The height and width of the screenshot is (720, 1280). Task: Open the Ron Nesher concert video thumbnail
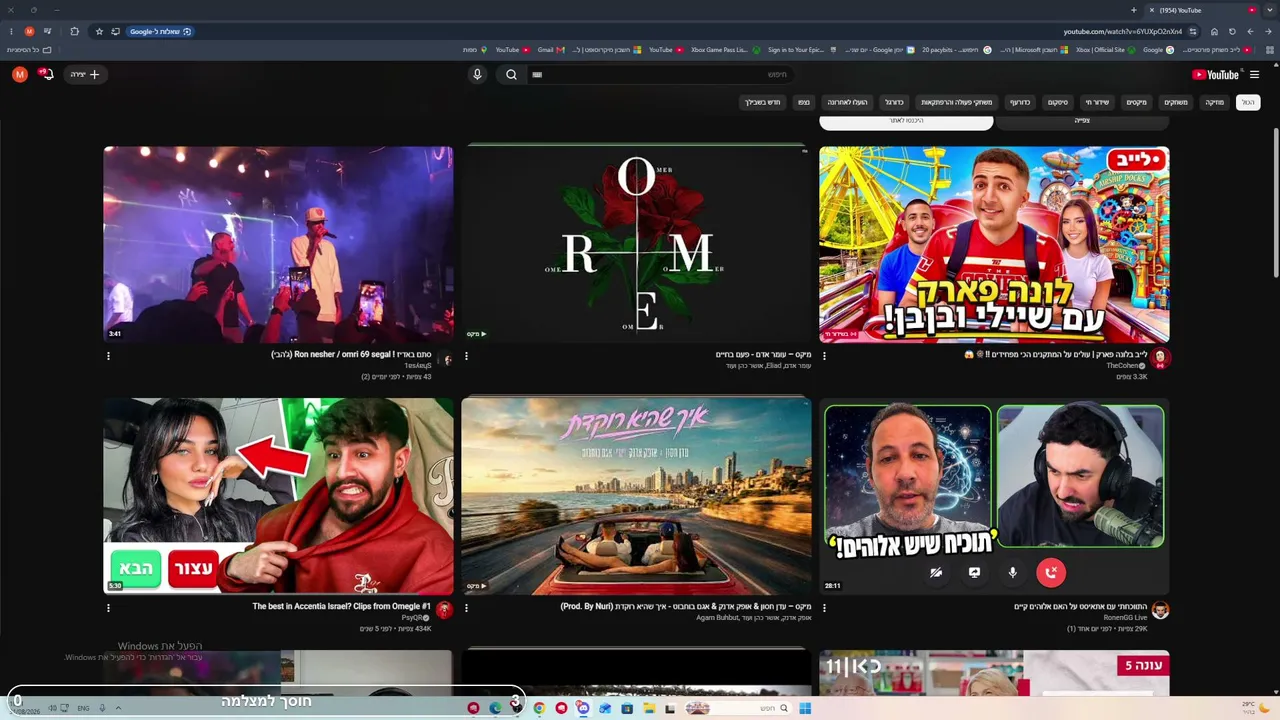278,244
